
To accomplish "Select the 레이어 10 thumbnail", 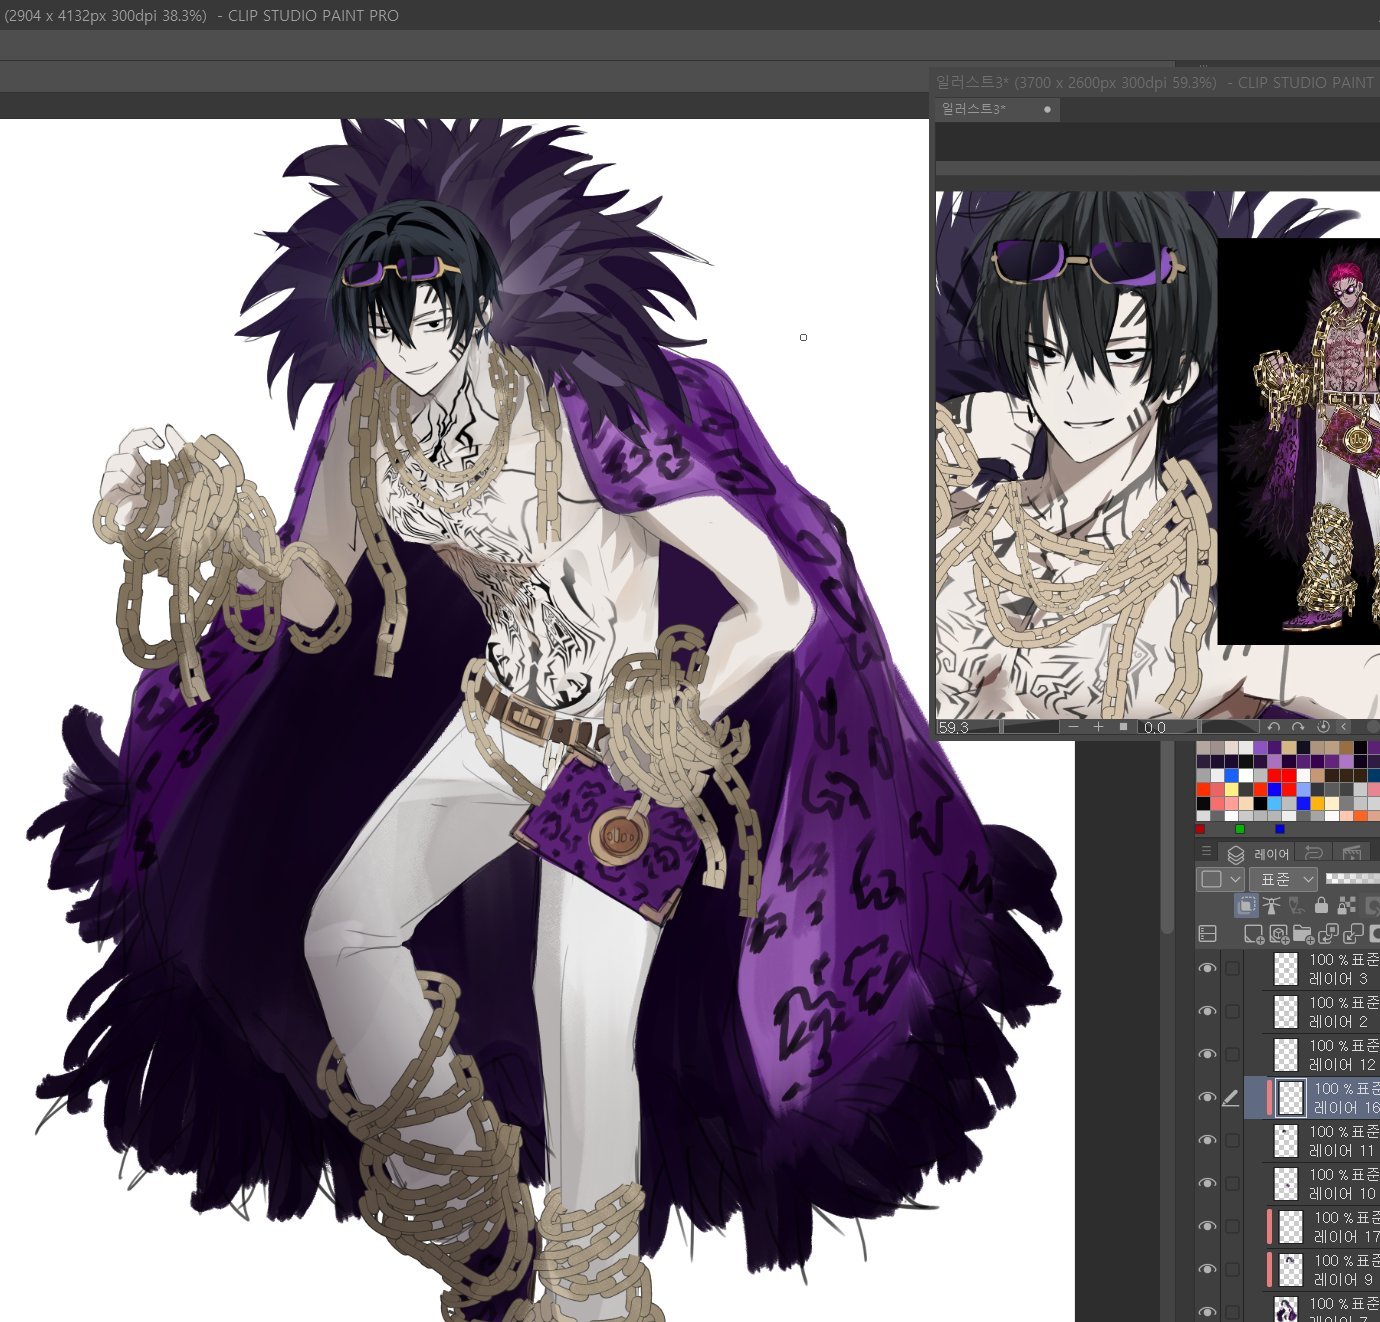I will pyautogui.click(x=1285, y=1183).
